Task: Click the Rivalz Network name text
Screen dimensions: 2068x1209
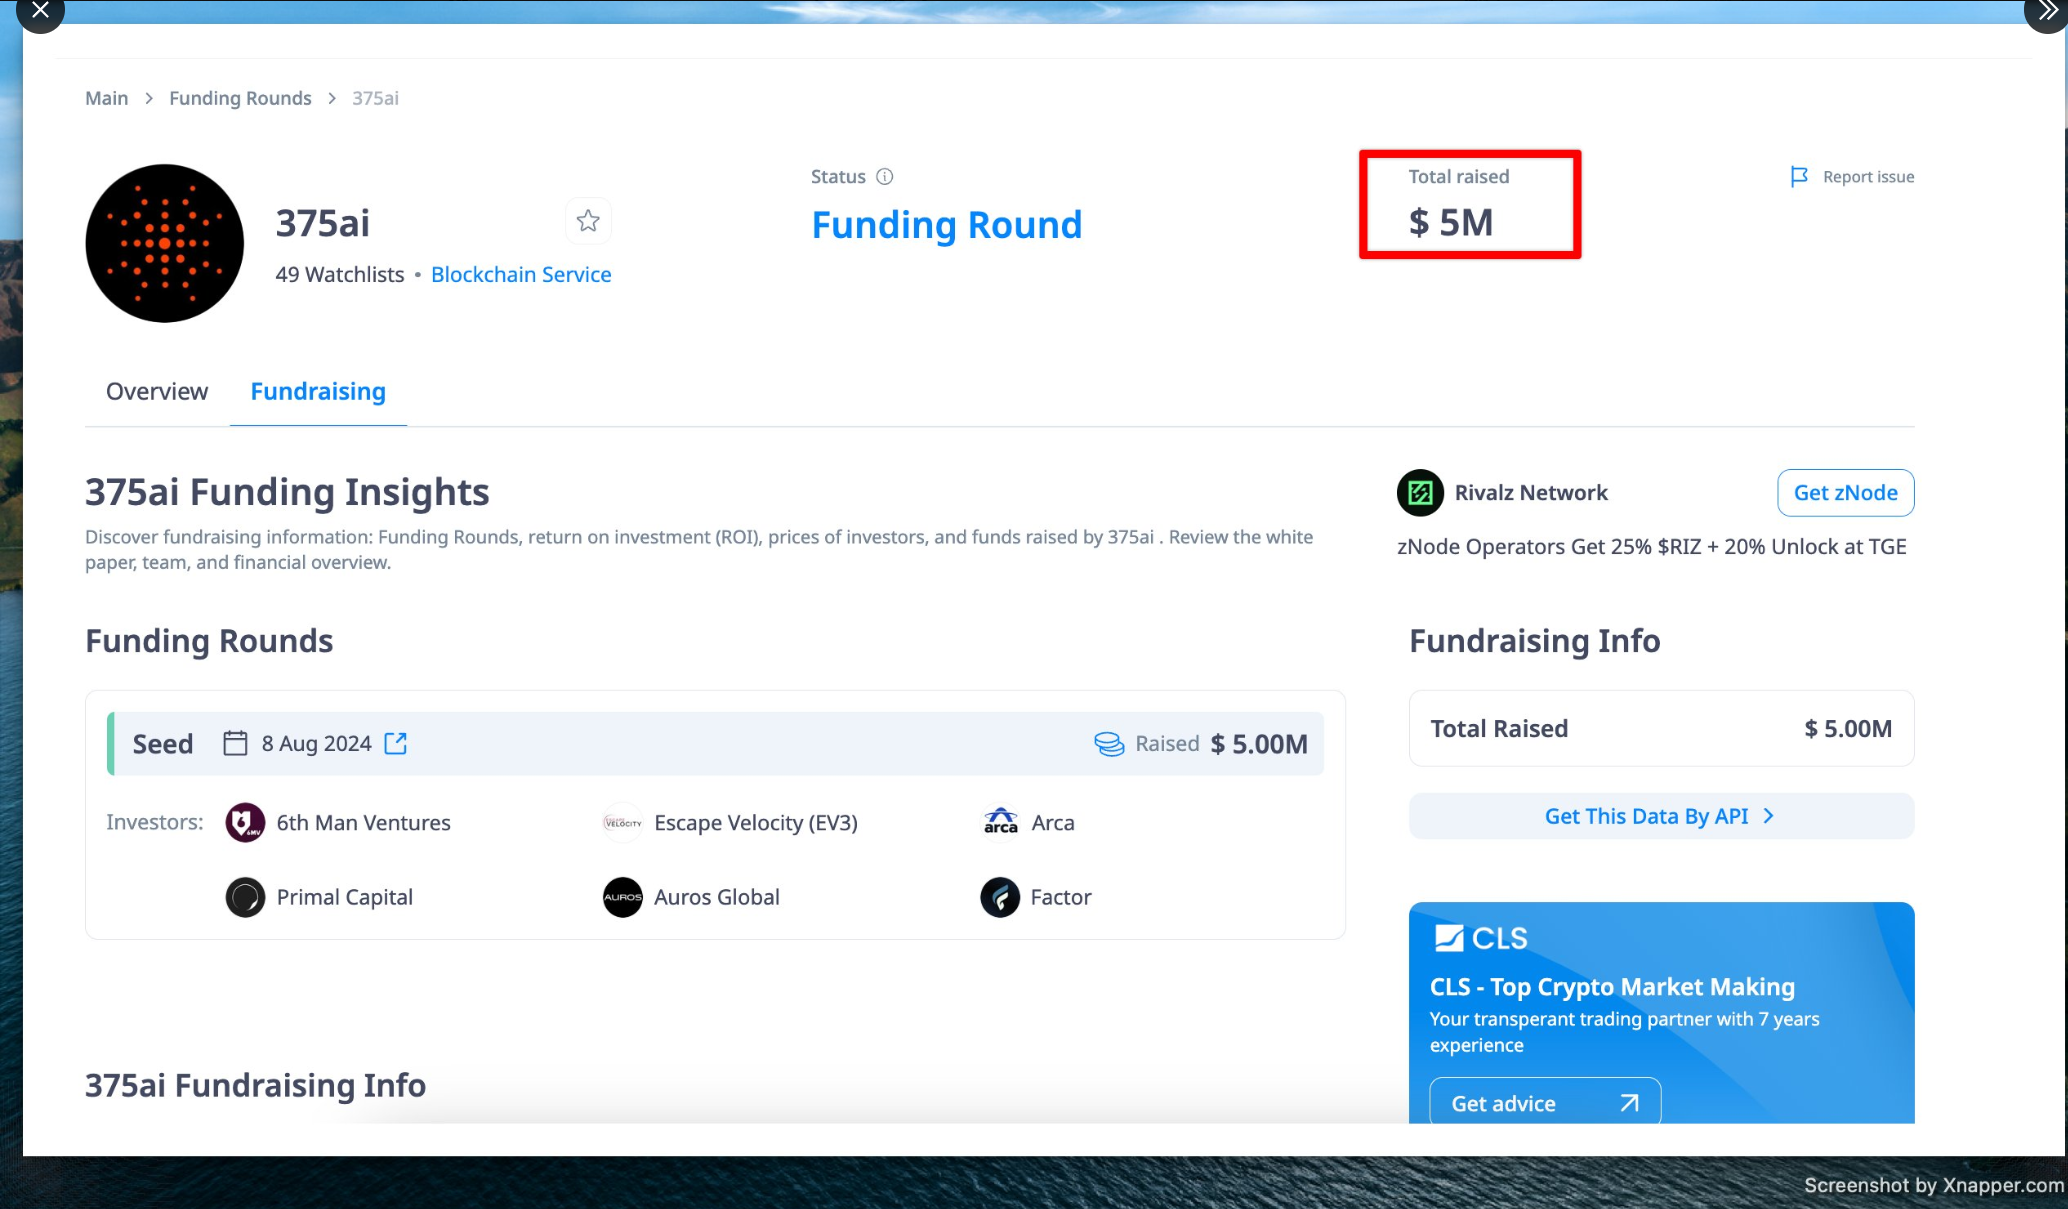Action: (x=1531, y=493)
